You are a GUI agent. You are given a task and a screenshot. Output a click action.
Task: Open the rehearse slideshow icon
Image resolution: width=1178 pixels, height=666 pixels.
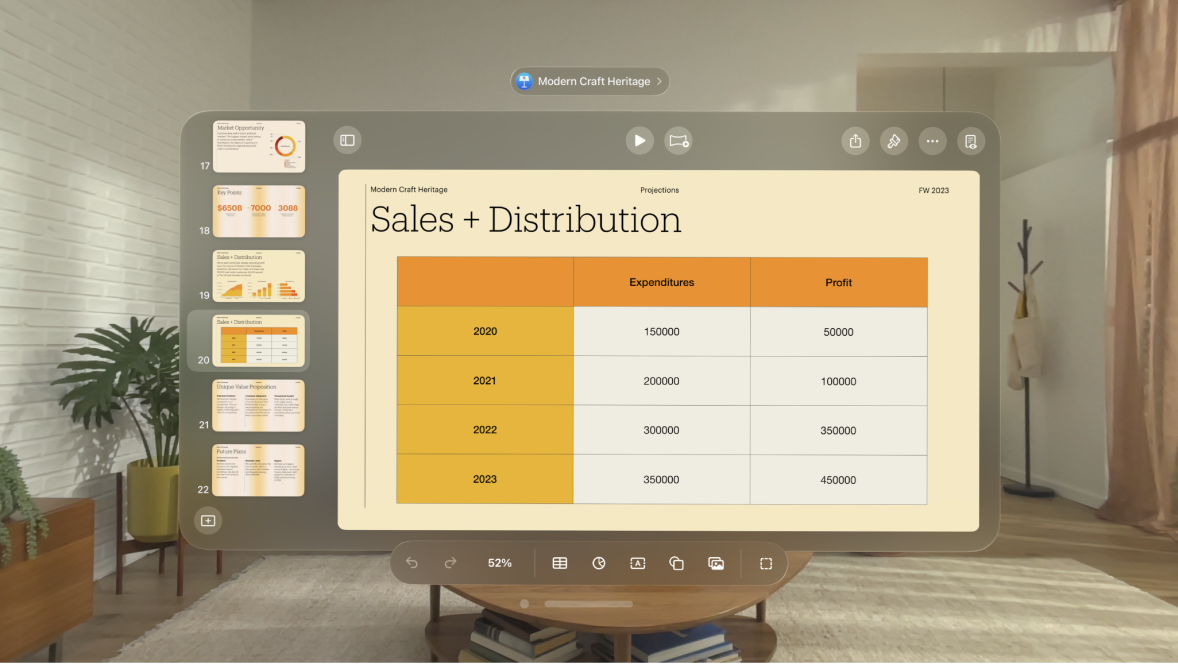[678, 141]
